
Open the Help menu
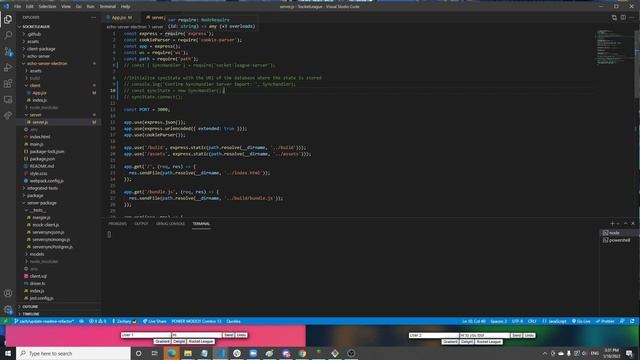[125, 7]
